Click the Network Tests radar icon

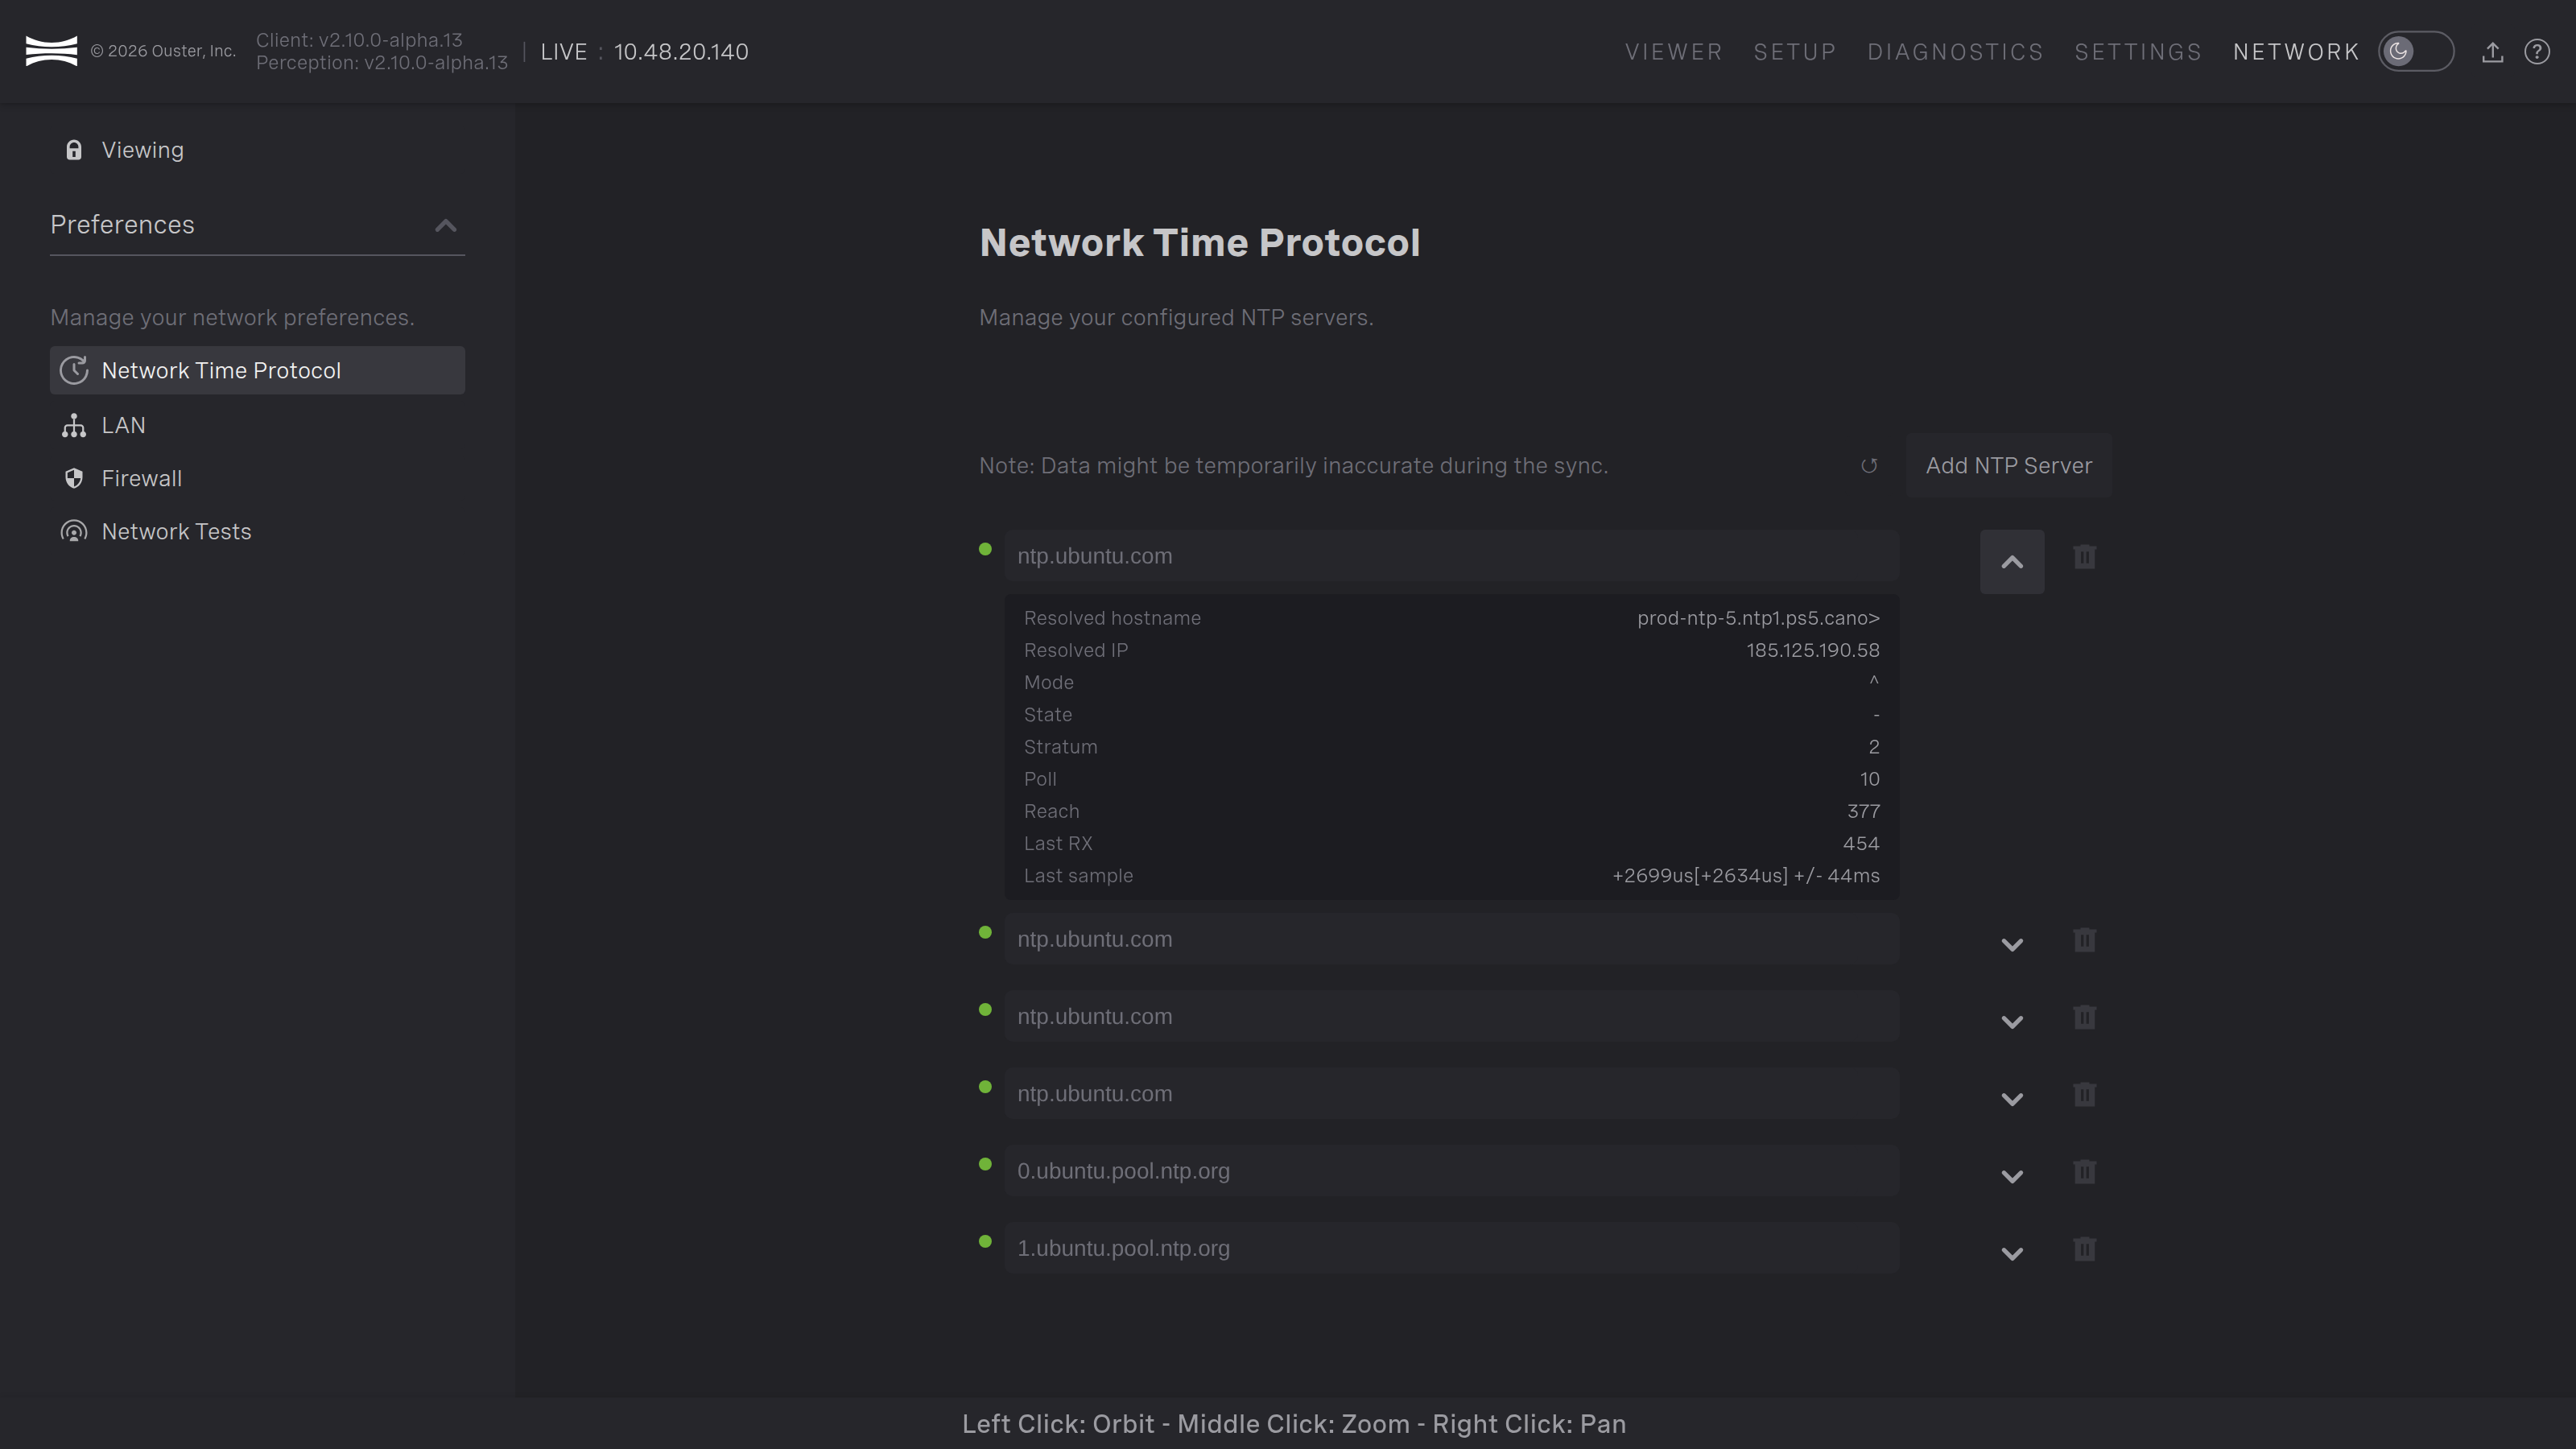pyautogui.click(x=74, y=531)
